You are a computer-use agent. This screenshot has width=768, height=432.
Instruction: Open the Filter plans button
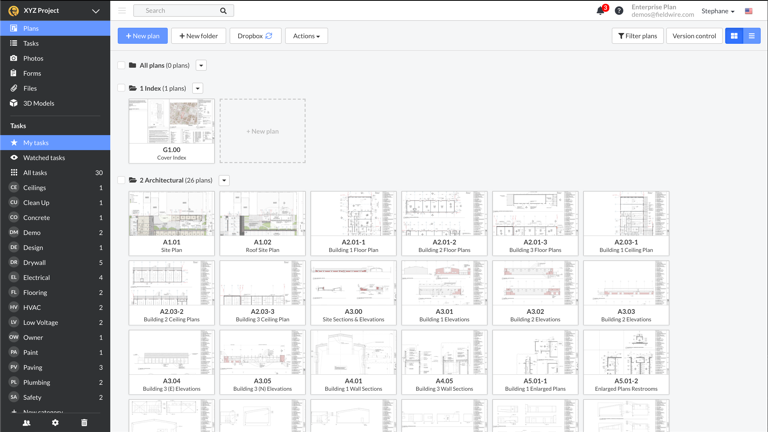tap(637, 36)
